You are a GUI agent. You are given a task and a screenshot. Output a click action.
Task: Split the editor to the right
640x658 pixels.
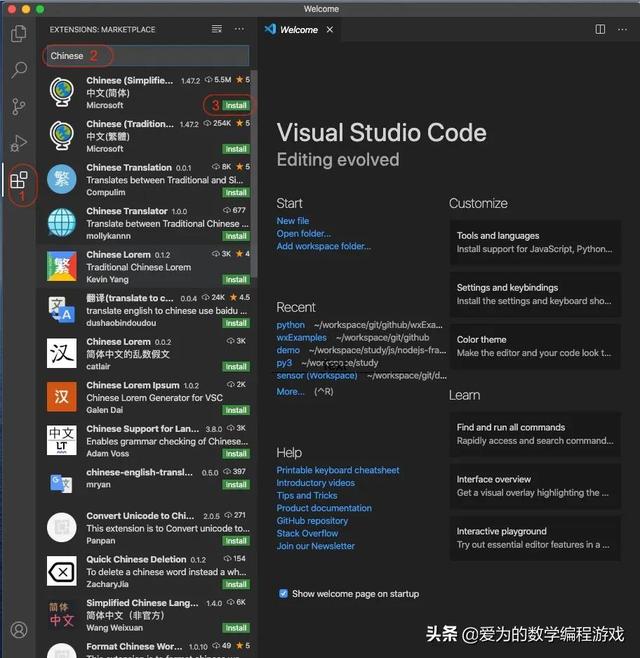tap(600, 29)
